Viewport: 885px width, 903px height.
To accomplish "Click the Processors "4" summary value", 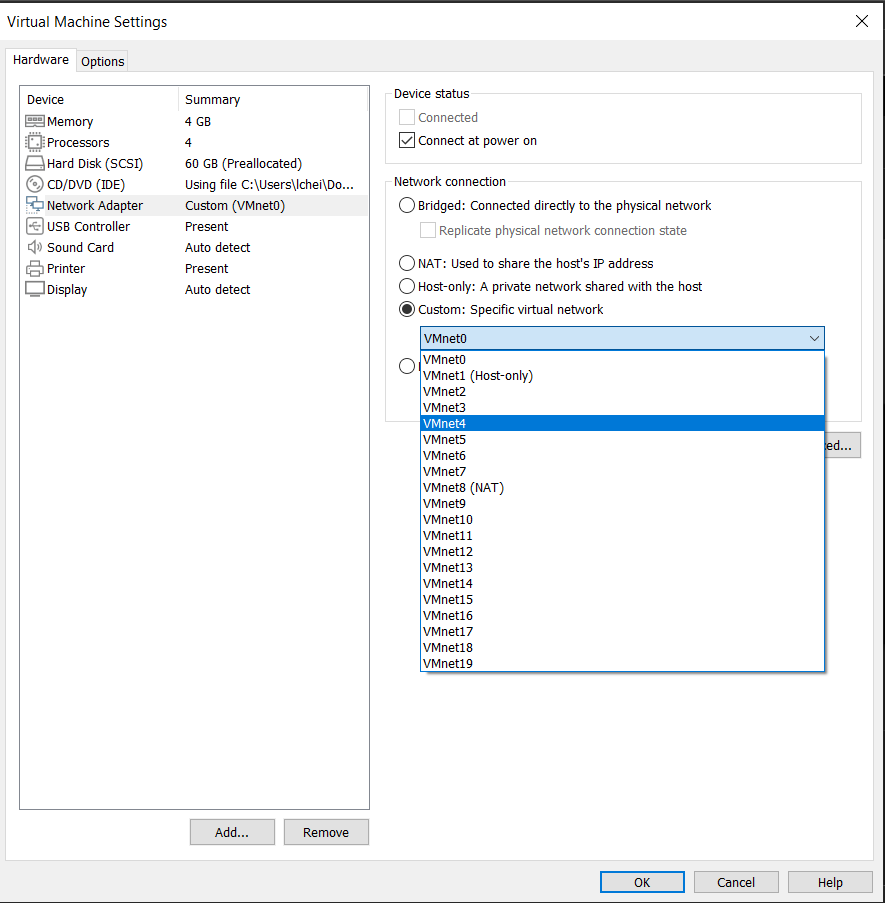I will click(x=188, y=142).
